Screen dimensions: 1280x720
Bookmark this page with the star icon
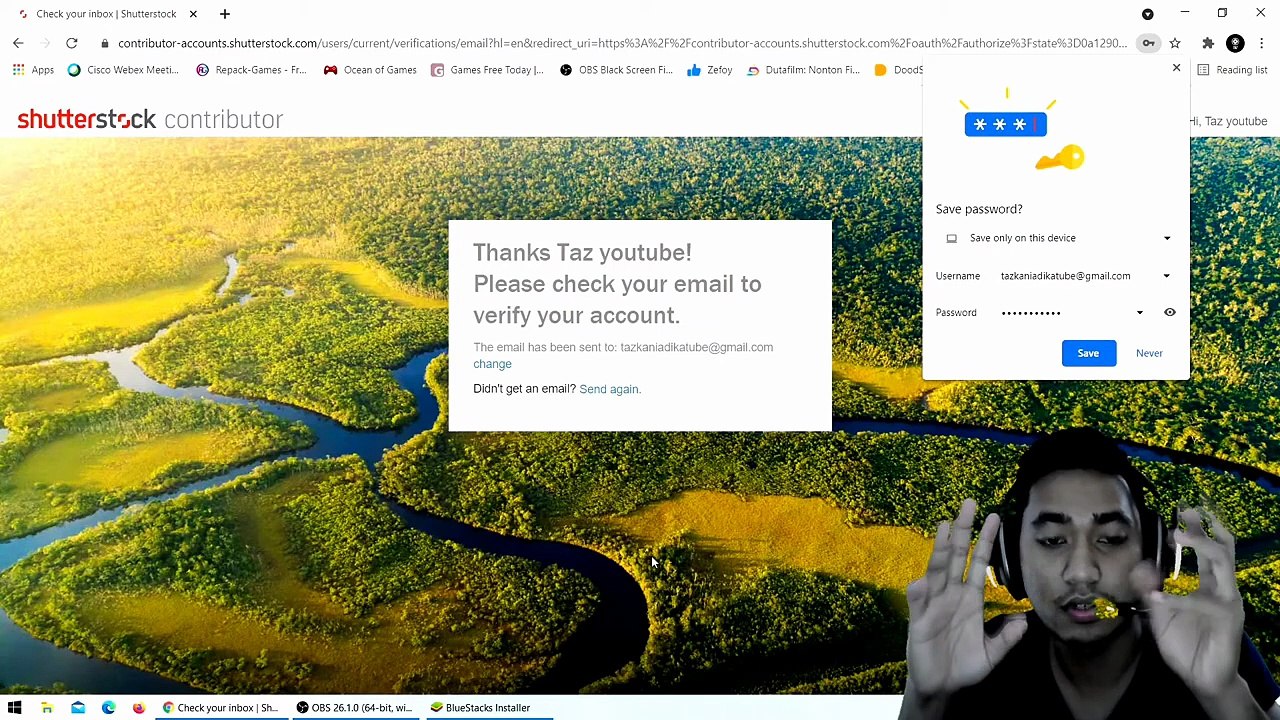tap(1175, 43)
